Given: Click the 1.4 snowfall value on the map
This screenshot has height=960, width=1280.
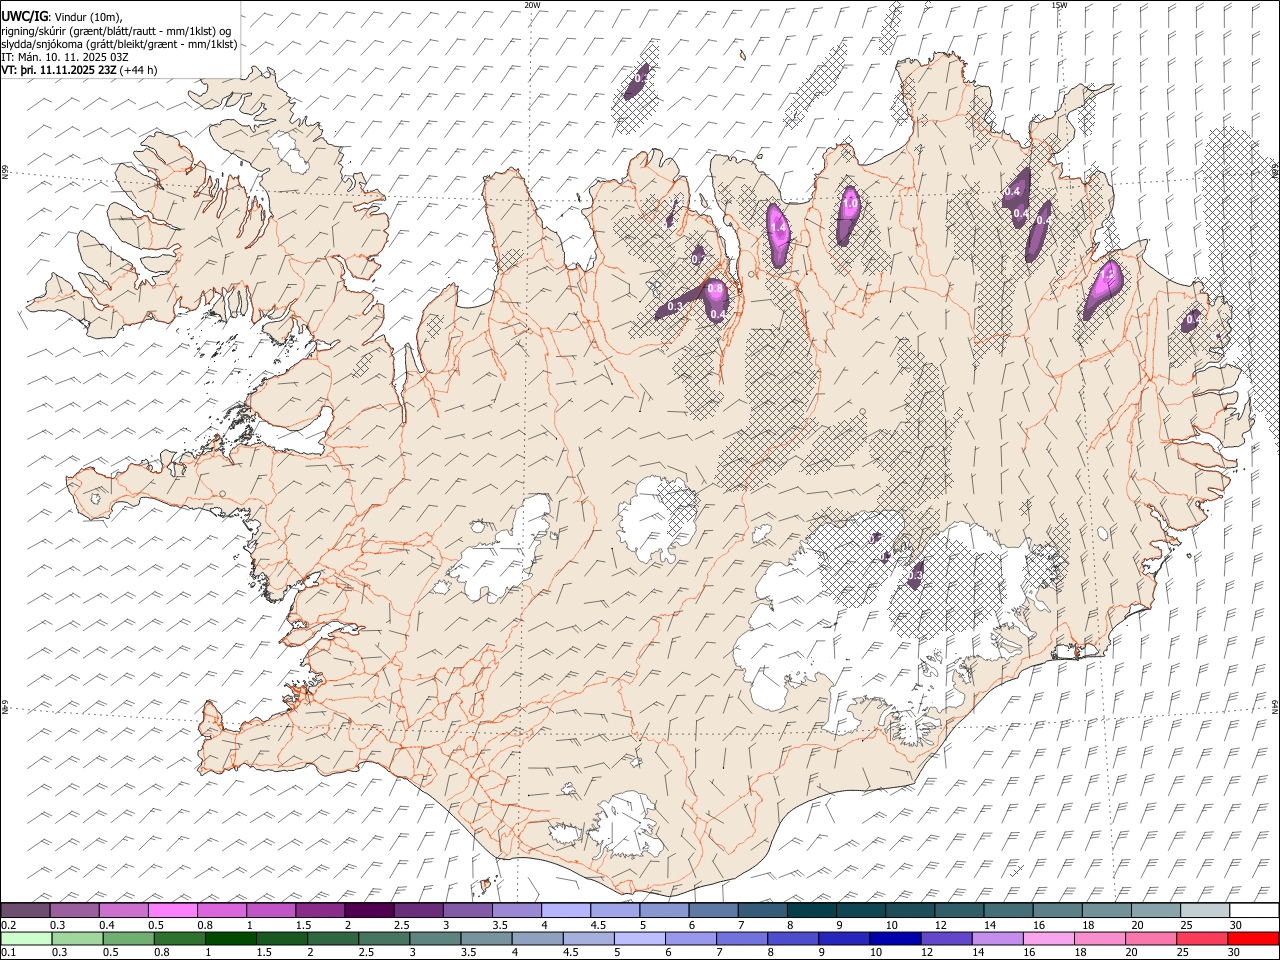Looking at the screenshot, I should pyautogui.click(x=780, y=229).
